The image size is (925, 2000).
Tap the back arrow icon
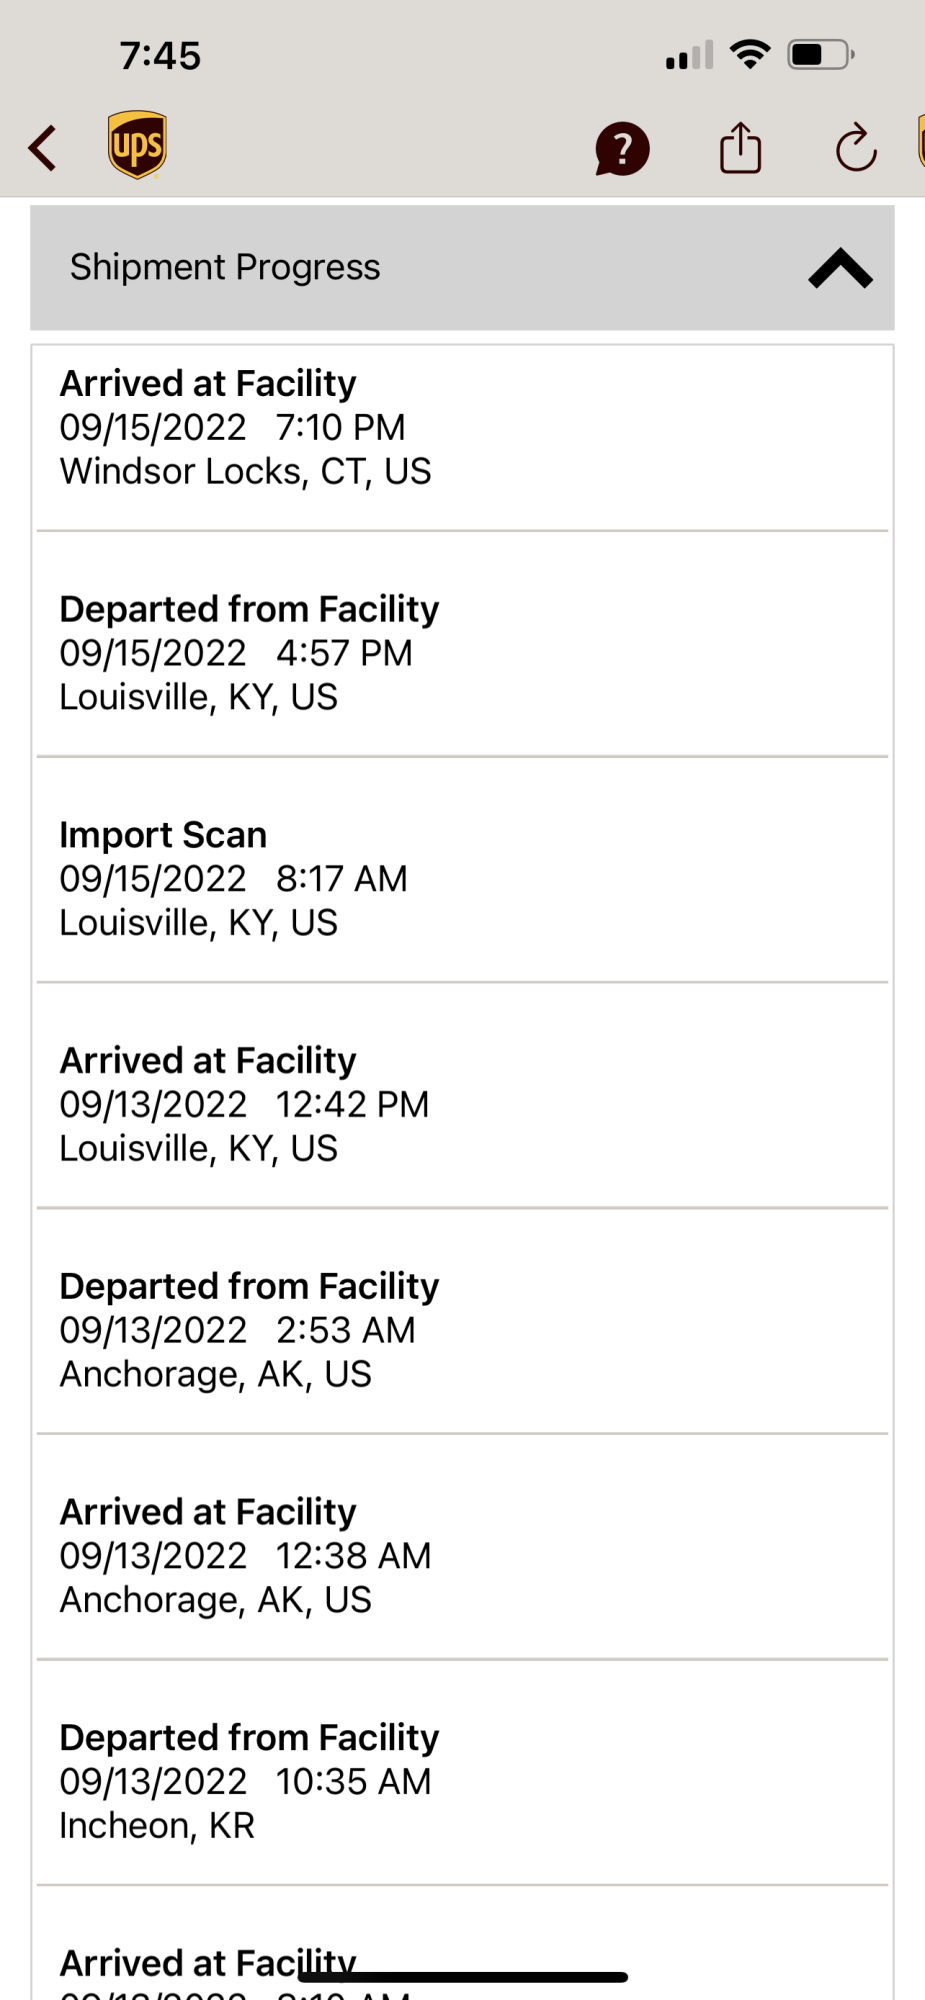(x=43, y=149)
